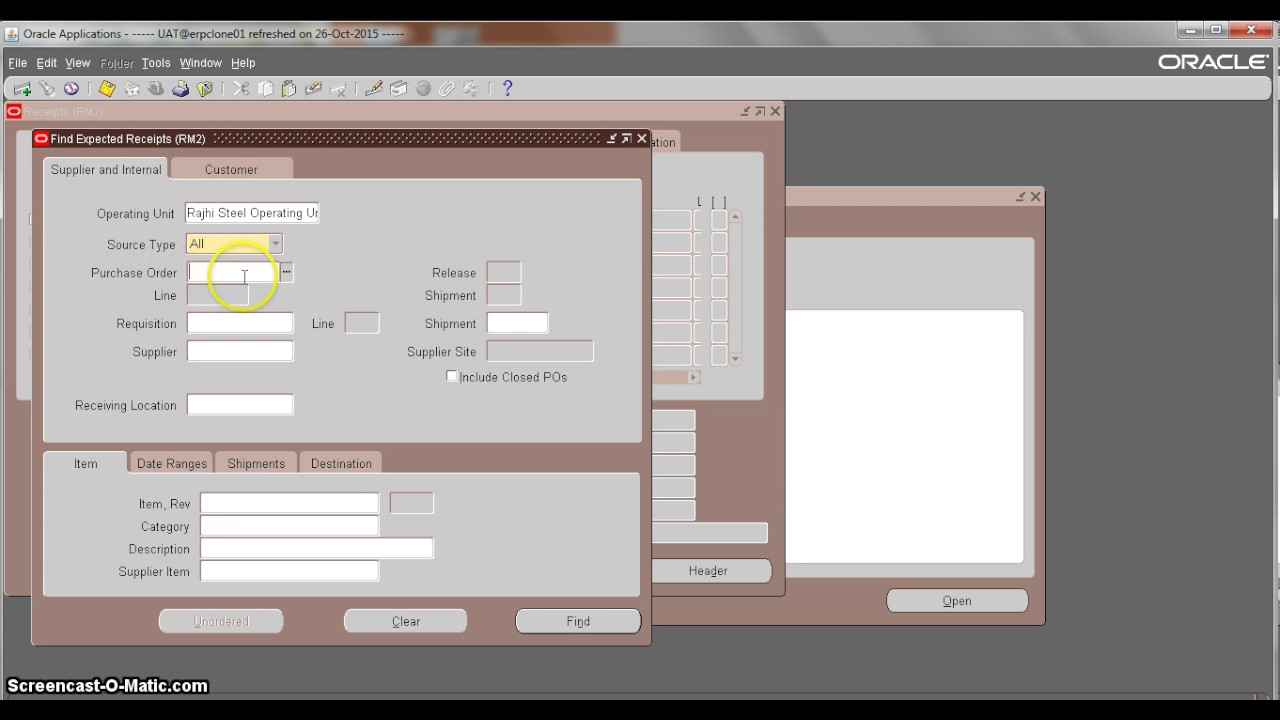1280x720 pixels.
Task: Click the Copy toolbar icon
Action: [265, 89]
